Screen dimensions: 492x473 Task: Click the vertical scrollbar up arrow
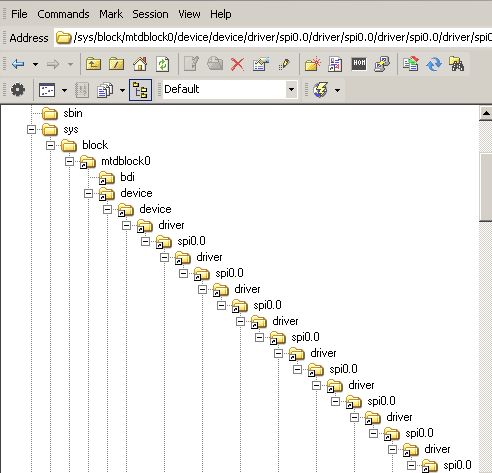pos(486,113)
